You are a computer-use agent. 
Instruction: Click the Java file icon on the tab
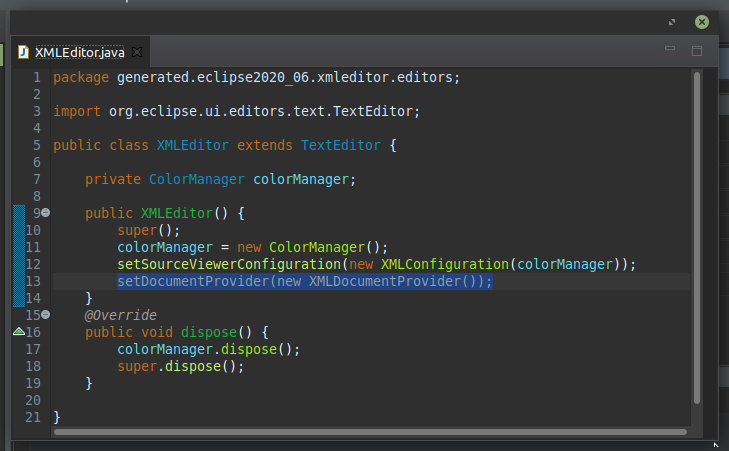tap(23, 52)
